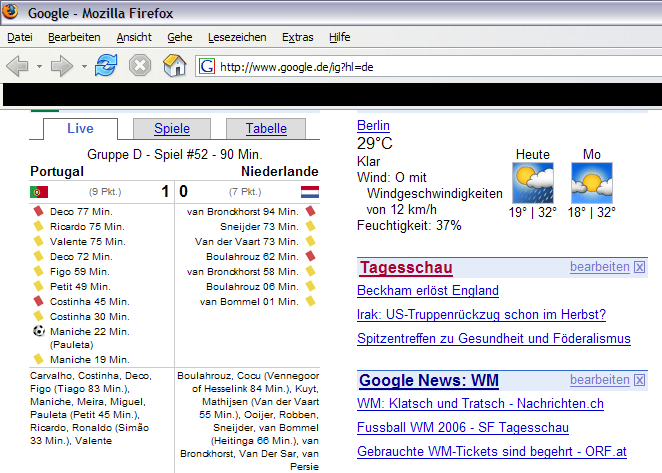662x473 pixels.
Task: Open the Back button history dropdown arrow
Action: pyautogui.click(x=39, y=66)
